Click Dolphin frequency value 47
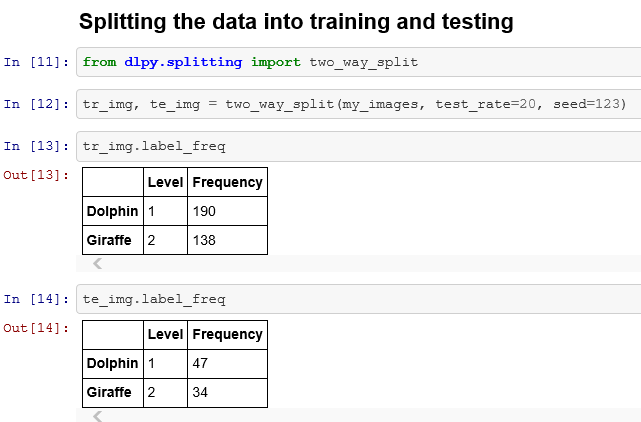 (200, 363)
